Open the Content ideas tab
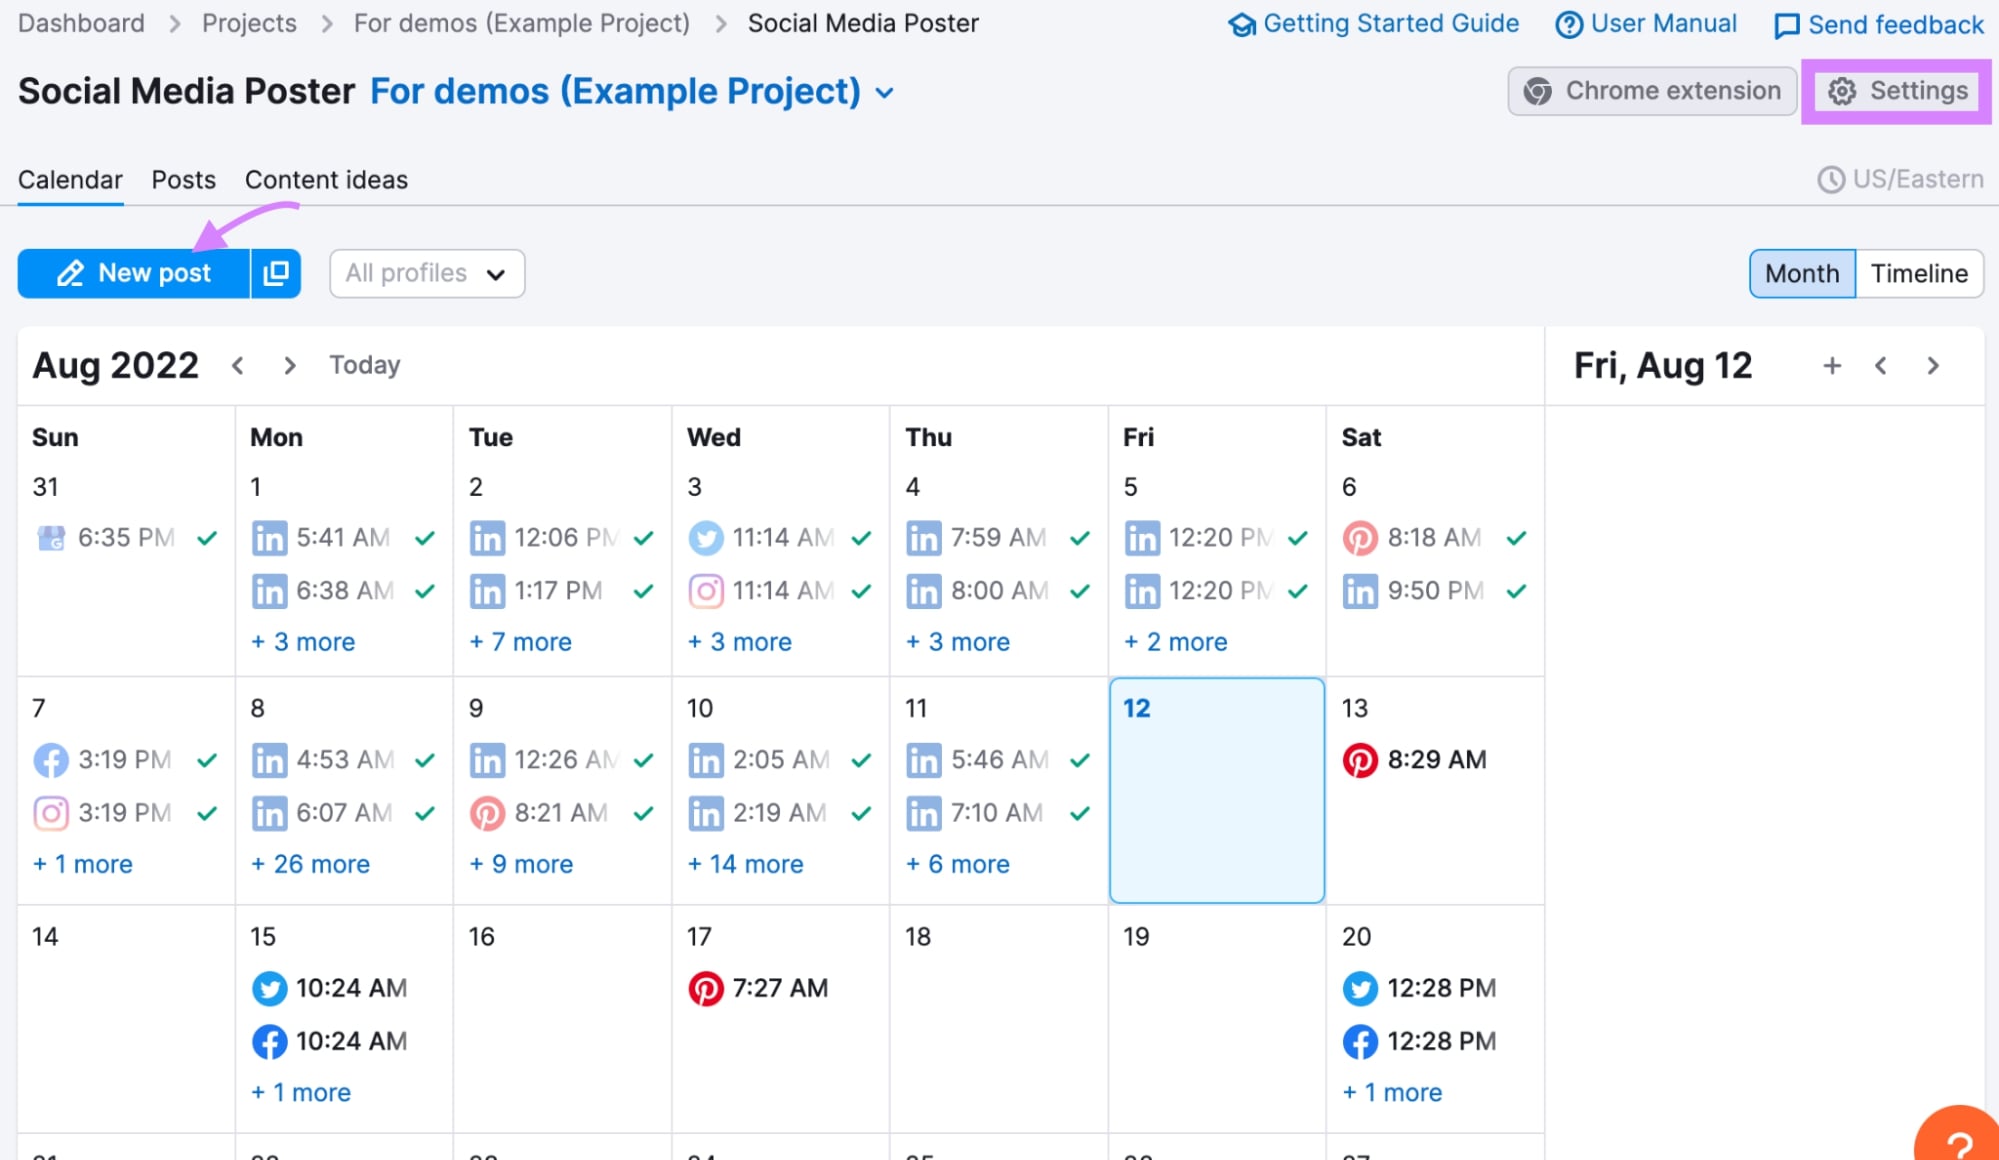 click(x=326, y=180)
